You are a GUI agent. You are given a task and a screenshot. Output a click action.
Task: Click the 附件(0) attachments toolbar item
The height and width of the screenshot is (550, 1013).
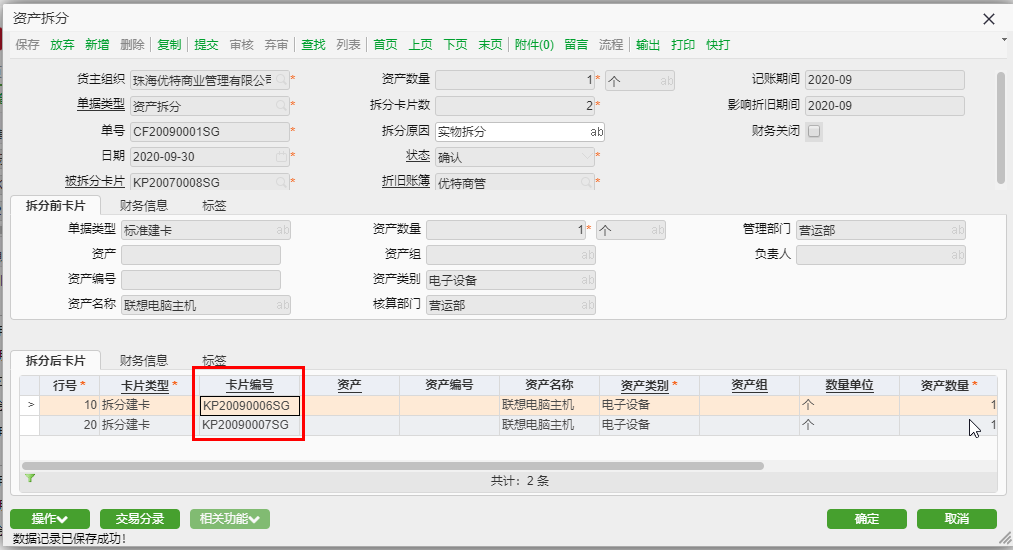(x=534, y=45)
